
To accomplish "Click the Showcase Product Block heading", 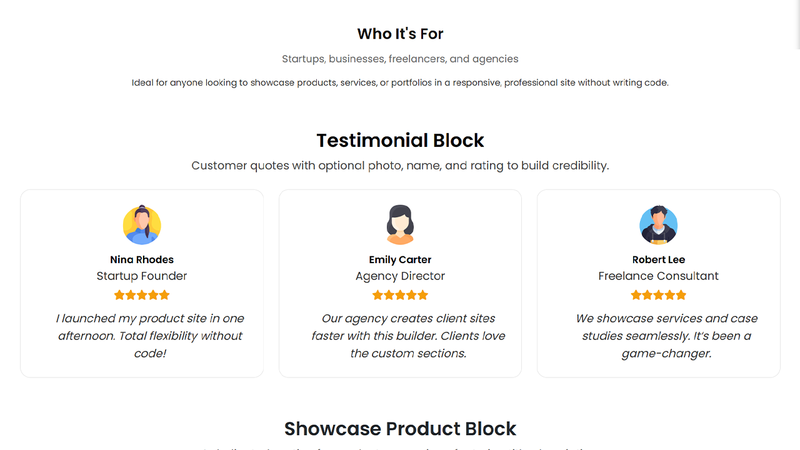I will click(400, 429).
